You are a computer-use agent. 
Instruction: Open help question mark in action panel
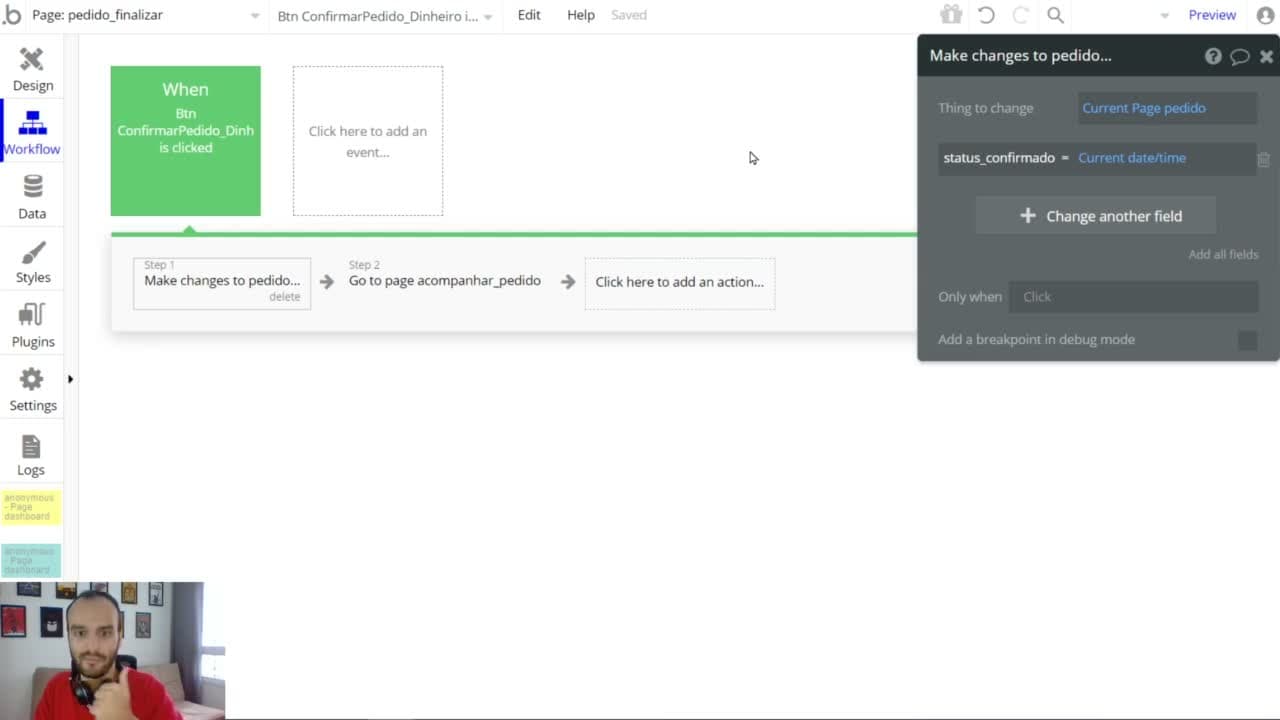[1213, 56]
